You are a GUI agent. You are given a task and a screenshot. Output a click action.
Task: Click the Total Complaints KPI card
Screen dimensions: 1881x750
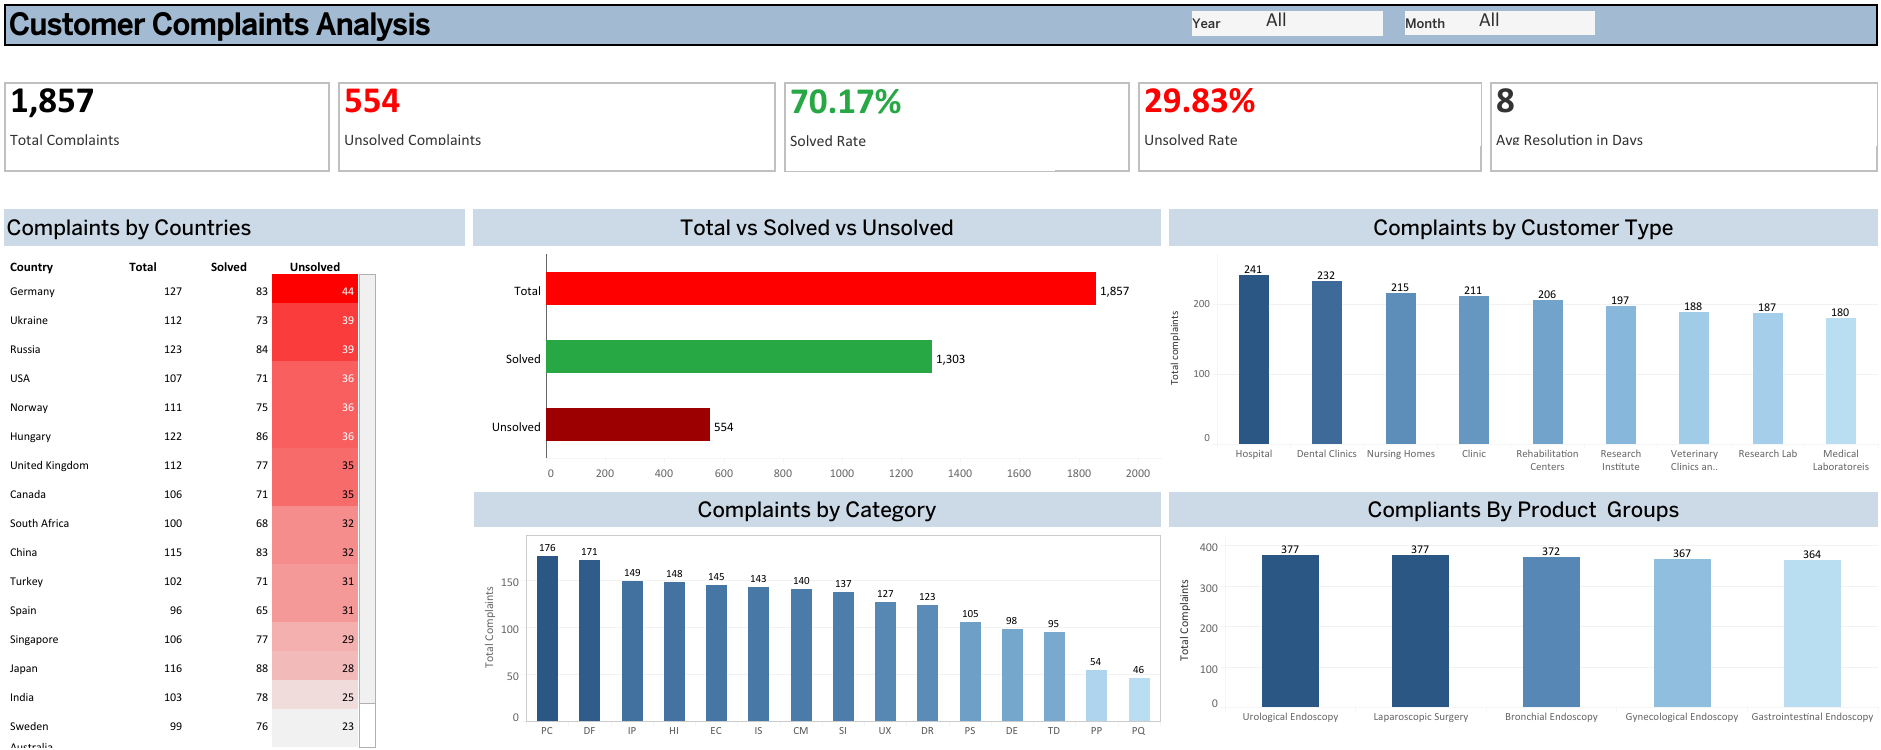[x=166, y=127]
